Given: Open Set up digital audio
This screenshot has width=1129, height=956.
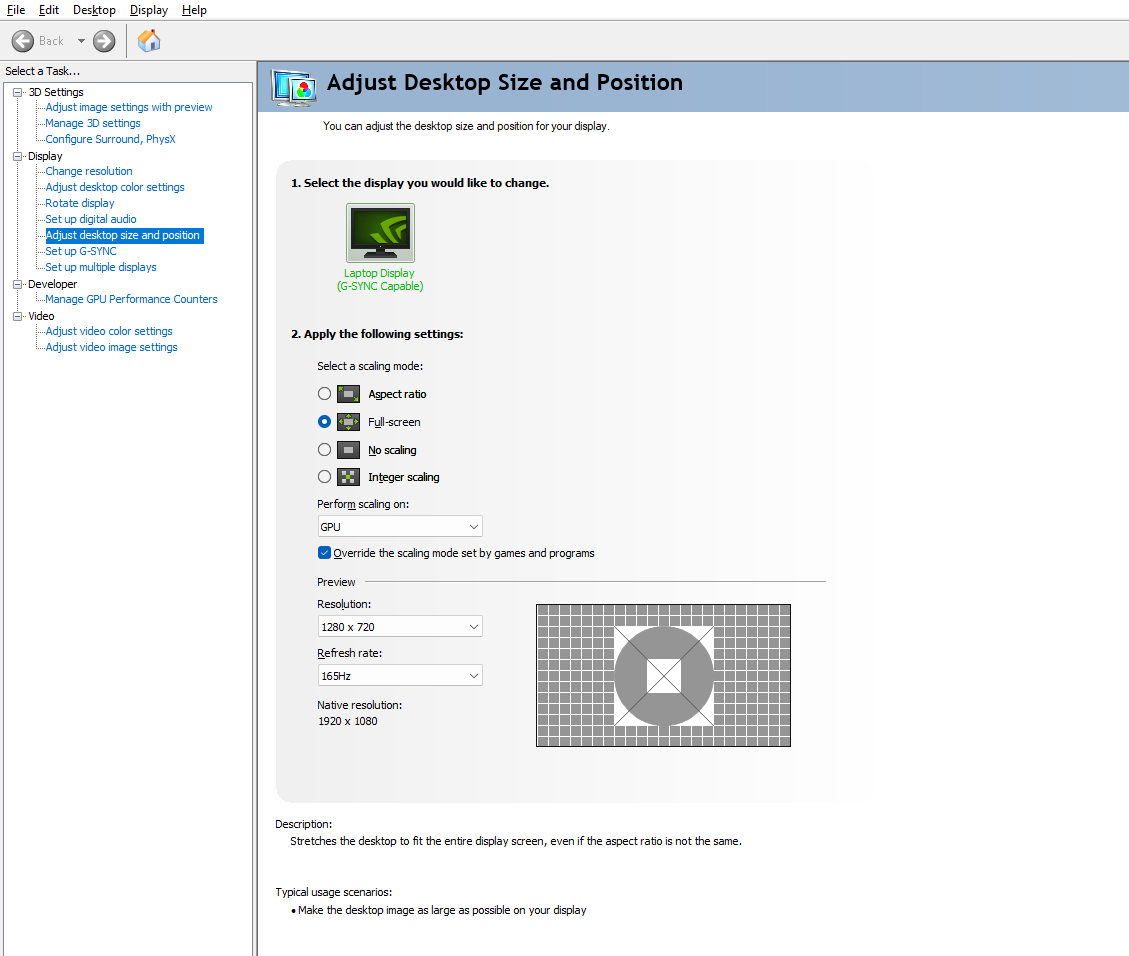Looking at the screenshot, I should pos(91,219).
